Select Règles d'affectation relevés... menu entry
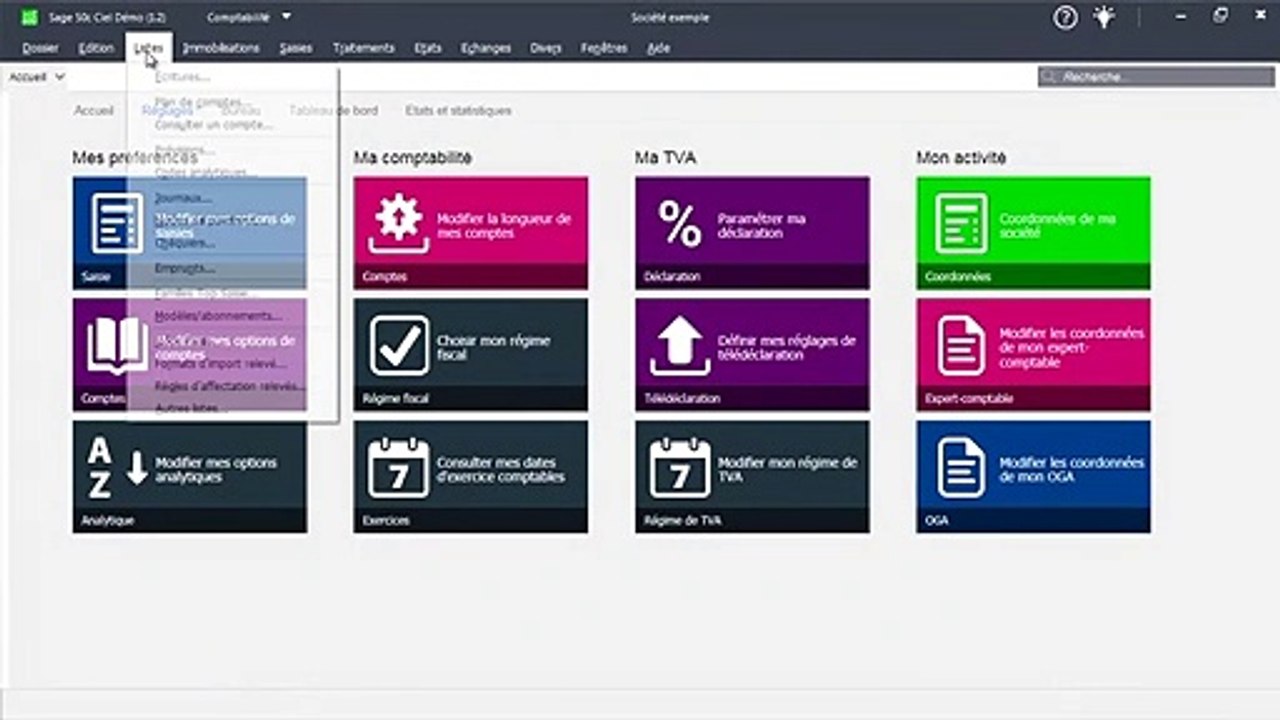The image size is (1280, 720). coord(232,386)
